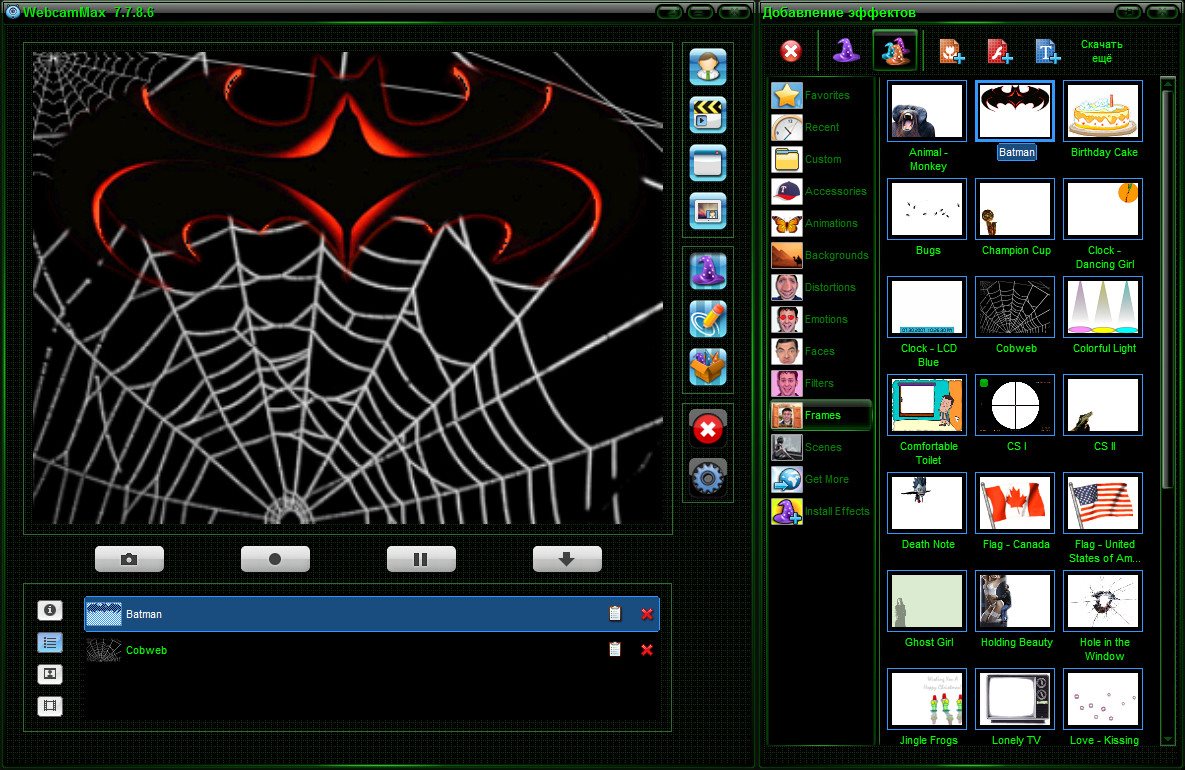Image resolution: width=1185 pixels, height=770 pixels.
Task: Click the single purple wizard hat icon
Action: 846,51
